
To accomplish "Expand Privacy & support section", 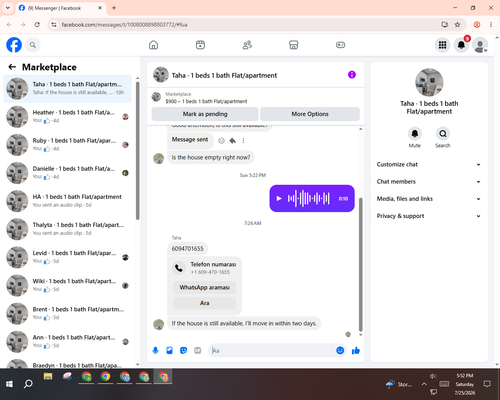I will click(x=429, y=216).
